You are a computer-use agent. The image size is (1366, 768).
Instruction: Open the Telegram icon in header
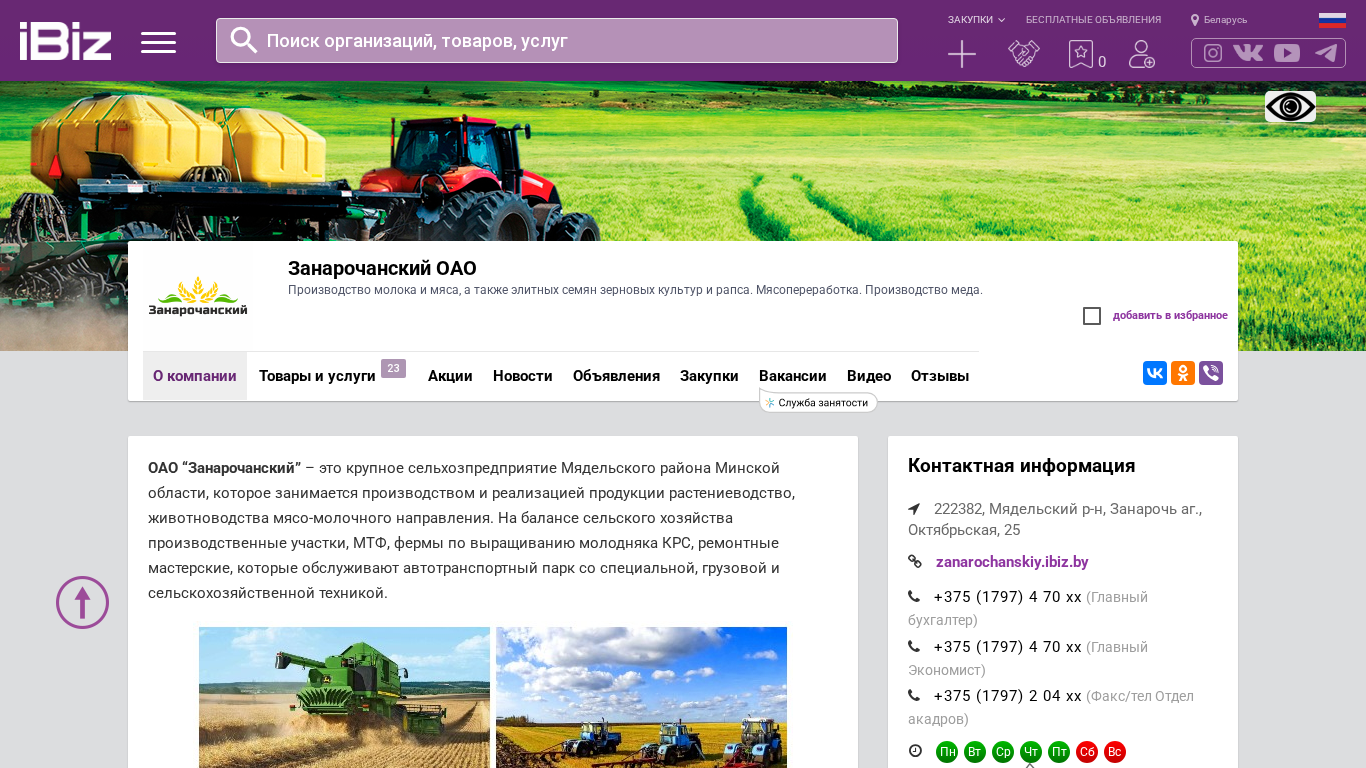1326,53
